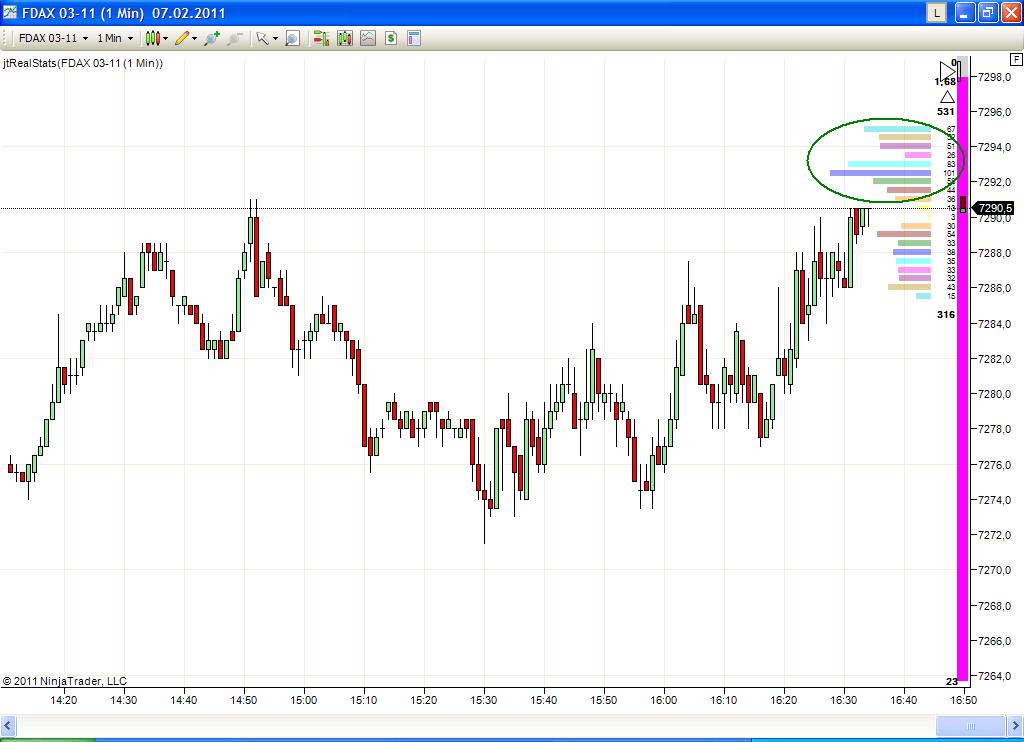This screenshot has width=1024, height=742.
Task: Click the Data Series dollar-sign icon
Action: [x=392, y=38]
